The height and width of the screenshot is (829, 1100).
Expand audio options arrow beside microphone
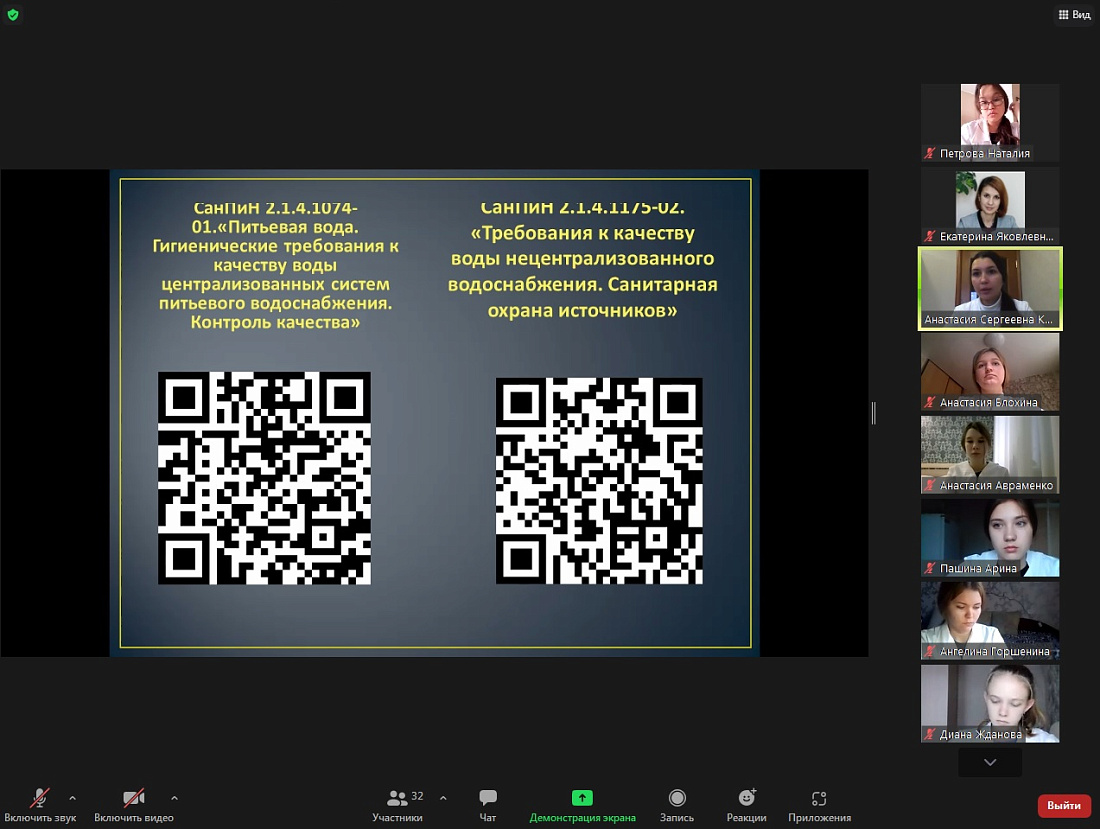point(72,798)
